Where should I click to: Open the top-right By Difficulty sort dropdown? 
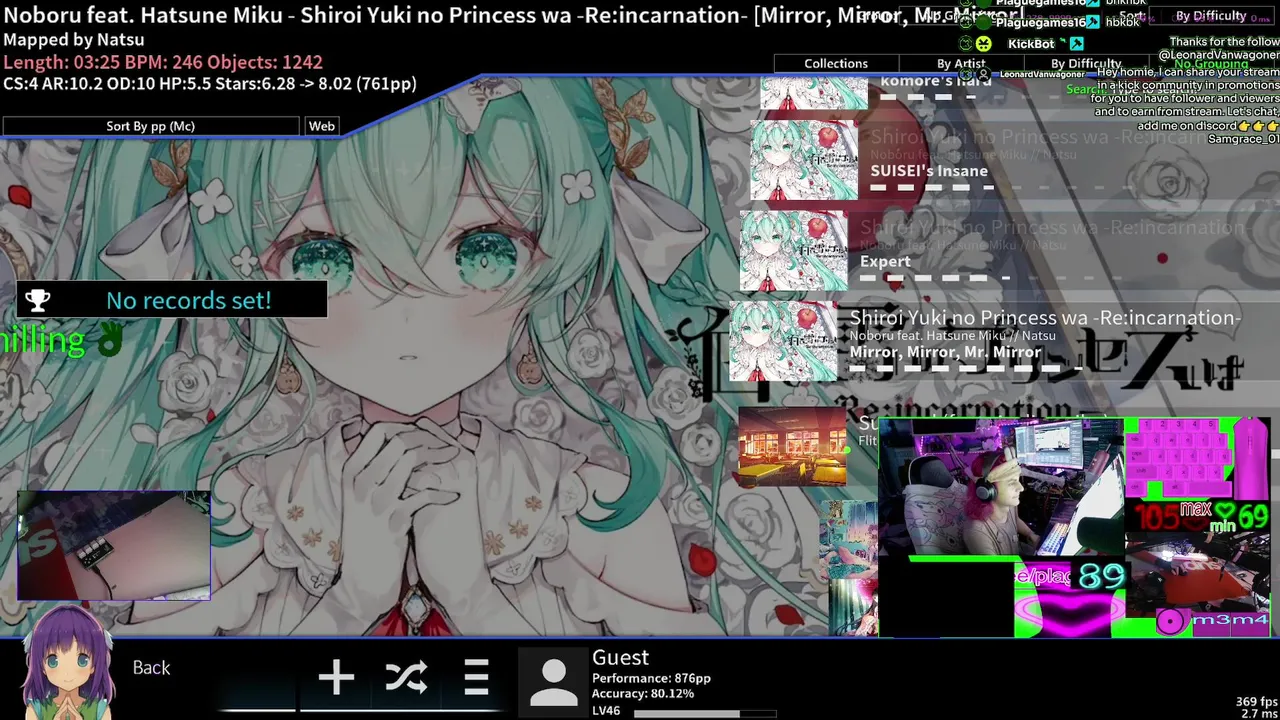tap(1210, 16)
